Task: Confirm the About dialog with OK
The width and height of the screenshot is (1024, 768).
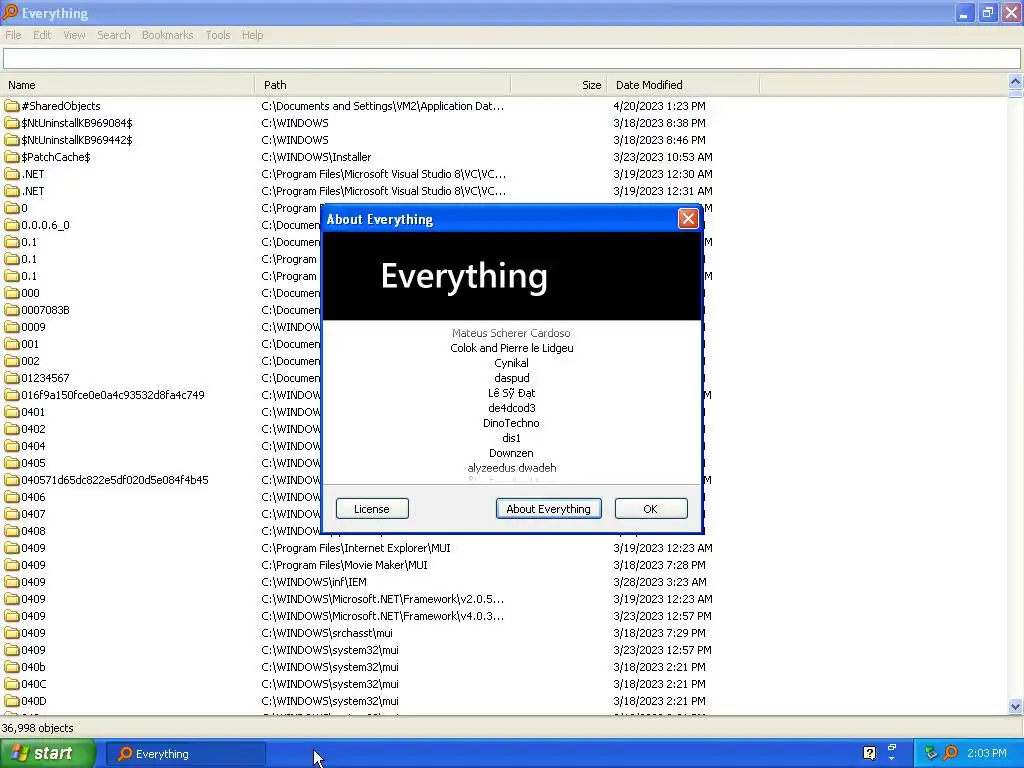Action: [x=650, y=509]
